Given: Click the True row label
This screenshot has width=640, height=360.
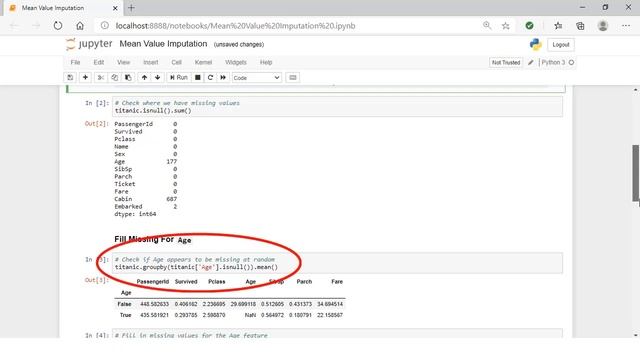Looking at the screenshot, I should [125, 315].
